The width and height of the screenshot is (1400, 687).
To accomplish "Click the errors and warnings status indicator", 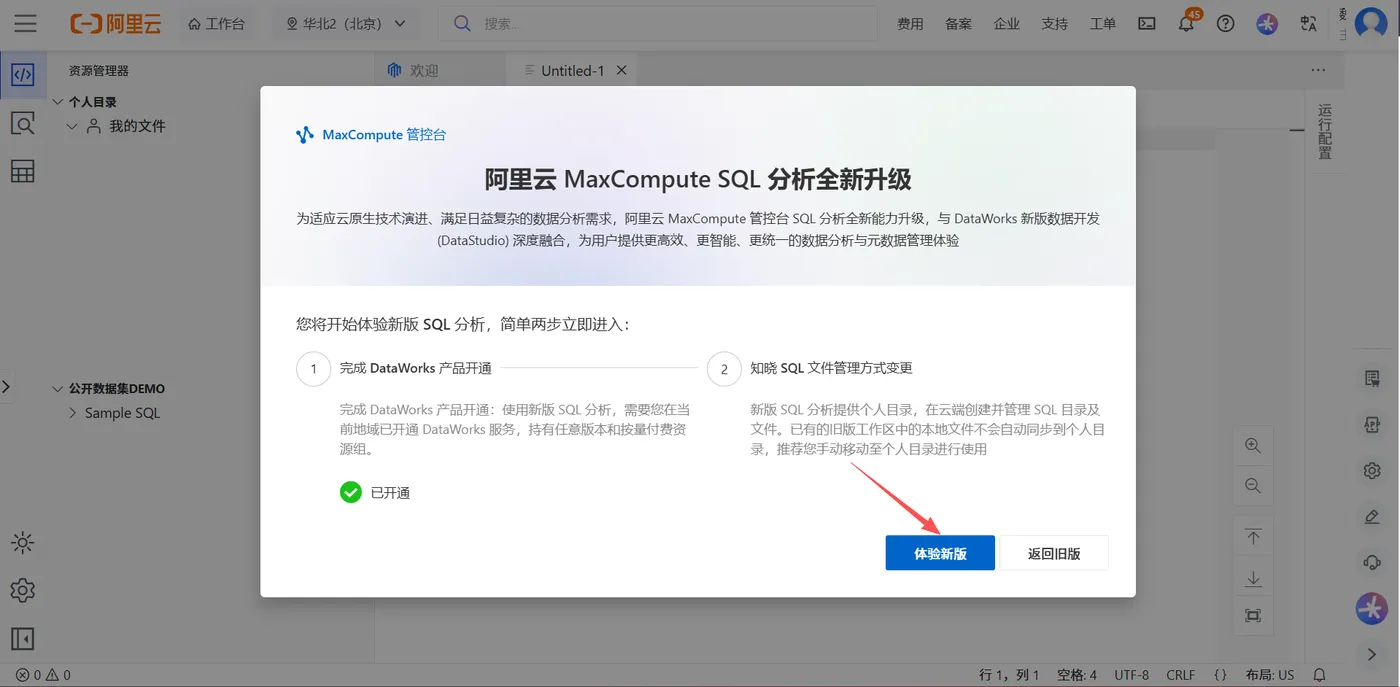I will click(x=43, y=675).
